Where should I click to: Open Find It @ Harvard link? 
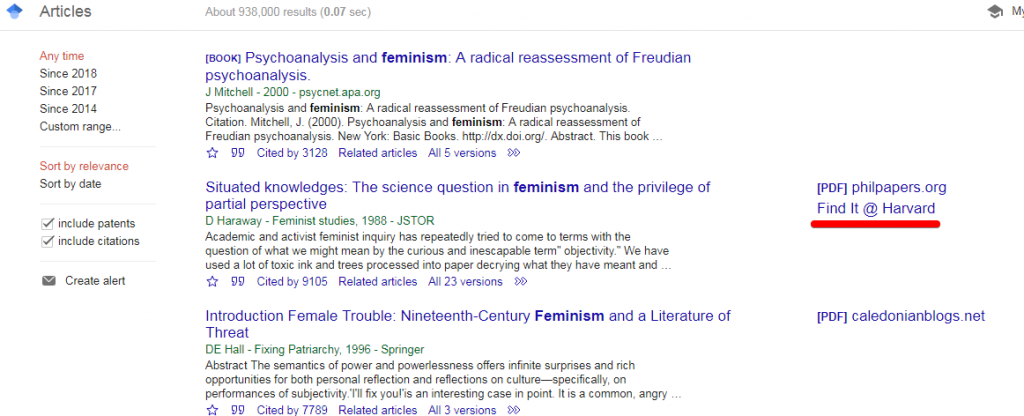876,208
